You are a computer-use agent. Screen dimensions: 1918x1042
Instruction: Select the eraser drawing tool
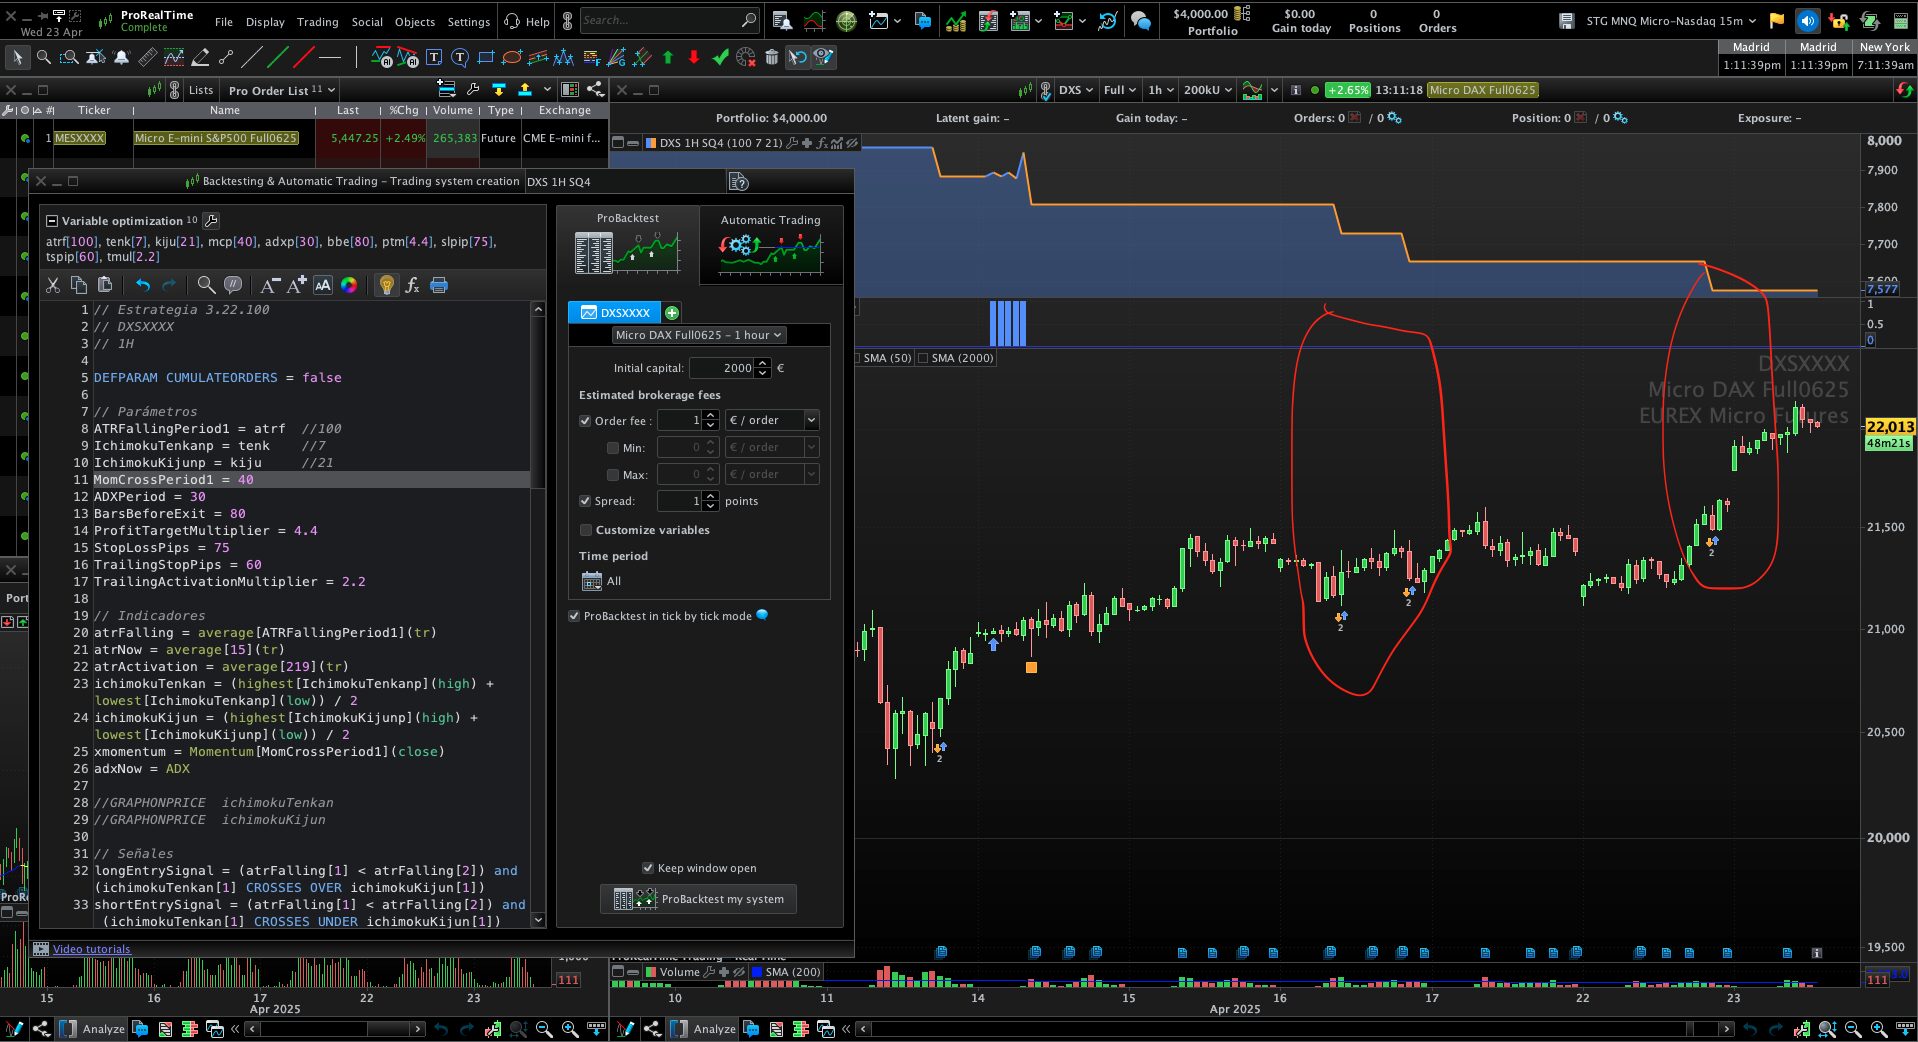200,58
